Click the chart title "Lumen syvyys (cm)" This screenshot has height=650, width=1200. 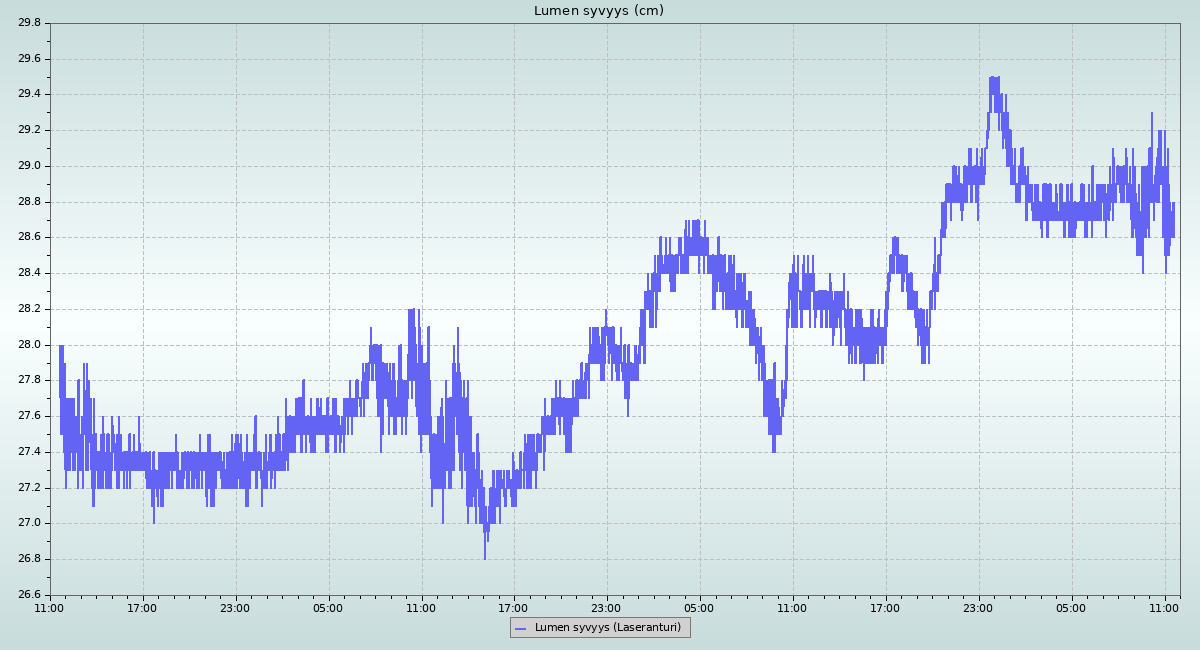coord(598,11)
